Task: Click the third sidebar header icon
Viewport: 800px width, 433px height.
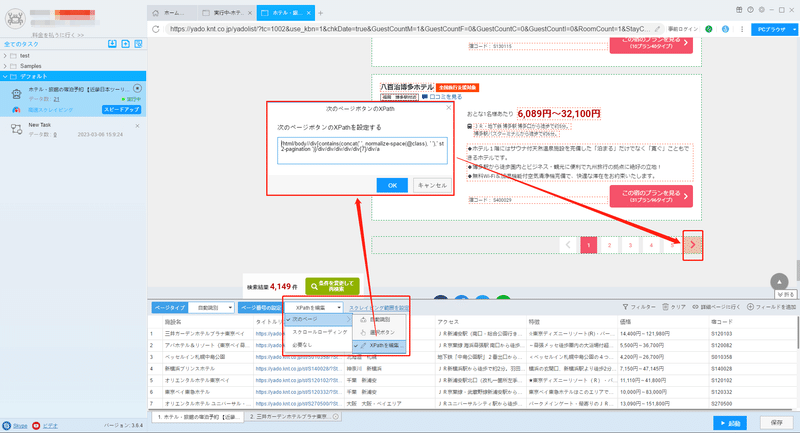Action: coord(138,44)
